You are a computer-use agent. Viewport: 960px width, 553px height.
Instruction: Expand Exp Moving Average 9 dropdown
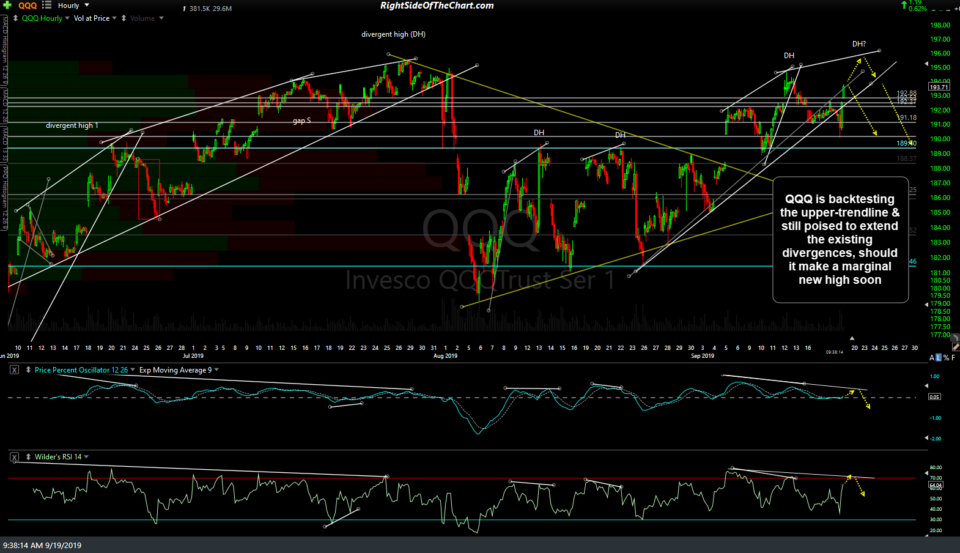click(x=216, y=370)
